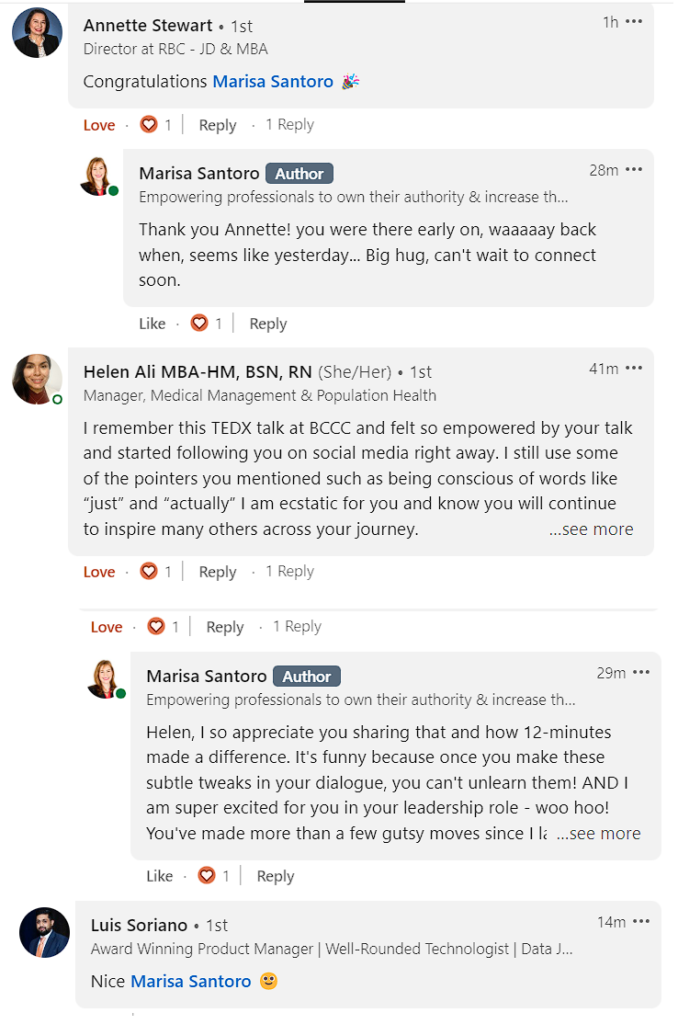The width and height of the screenshot is (678, 1024).
Task: Reply to Annette Stewart's comment
Action: pyautogui.click(x=217, y=125)
